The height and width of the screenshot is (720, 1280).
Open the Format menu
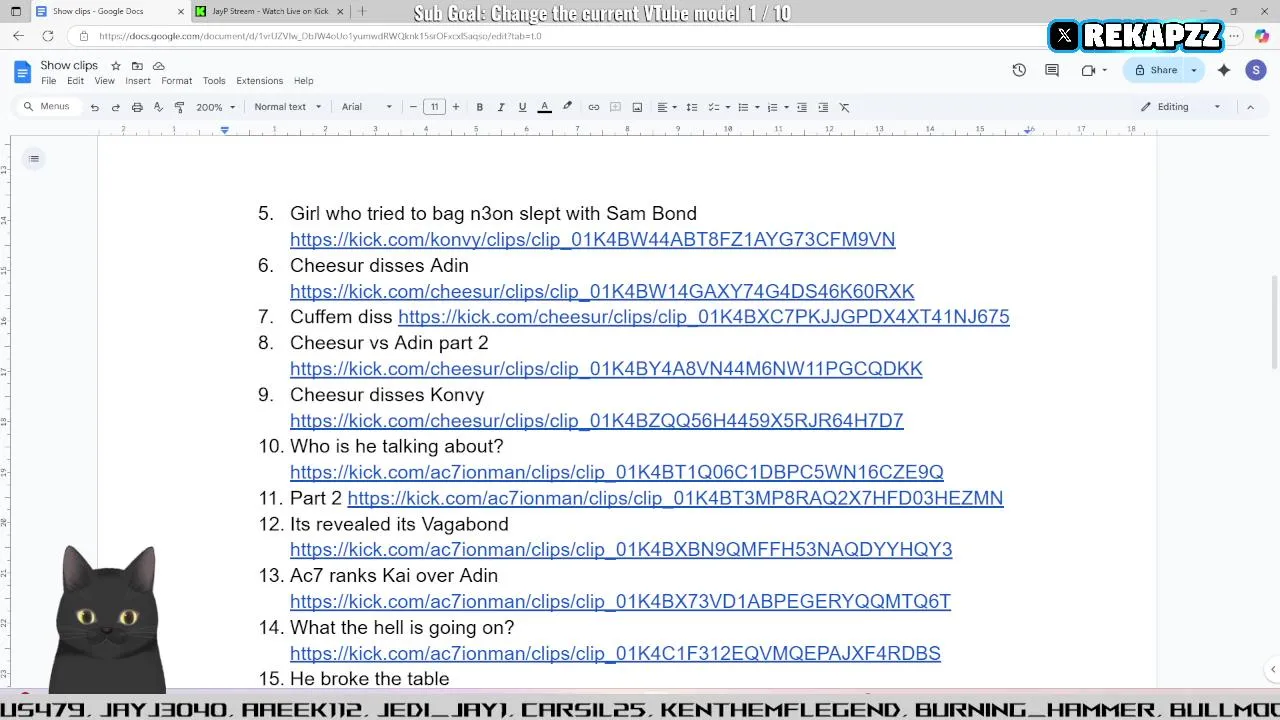point(176,81)
